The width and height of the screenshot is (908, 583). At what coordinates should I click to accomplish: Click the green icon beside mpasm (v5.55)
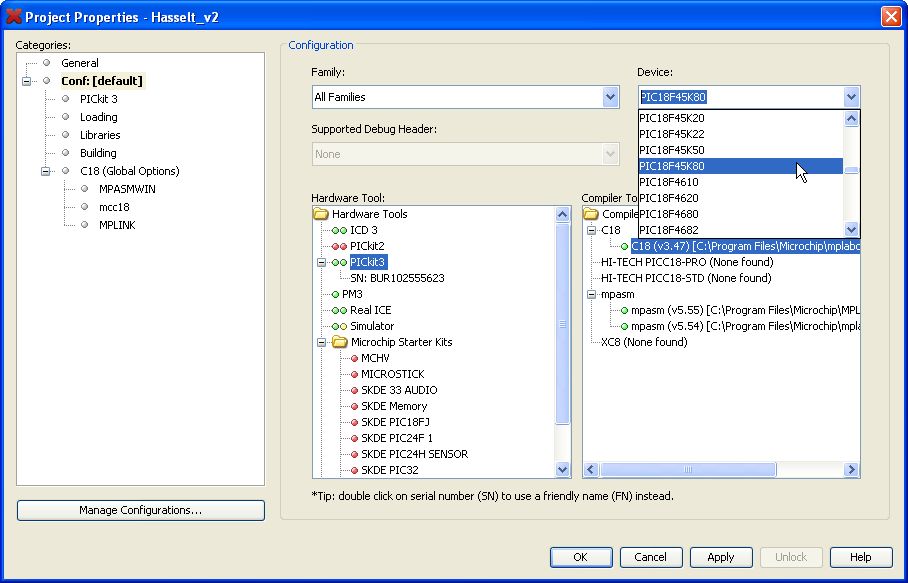point(625,310)
